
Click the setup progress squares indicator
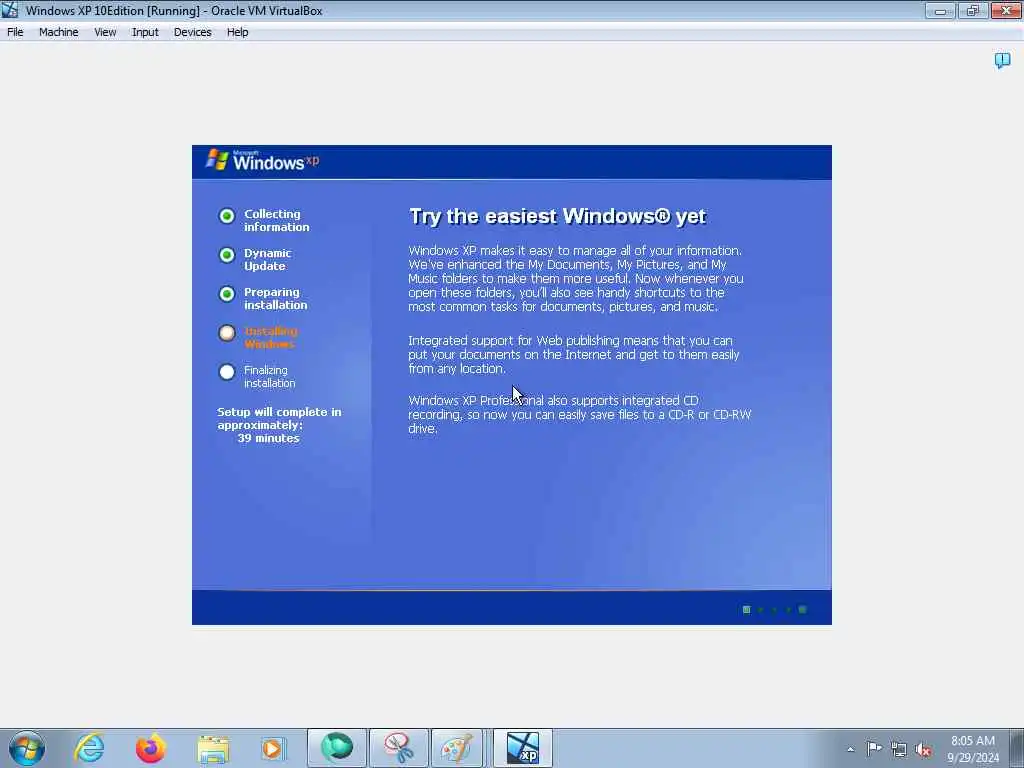coord(775,610)
